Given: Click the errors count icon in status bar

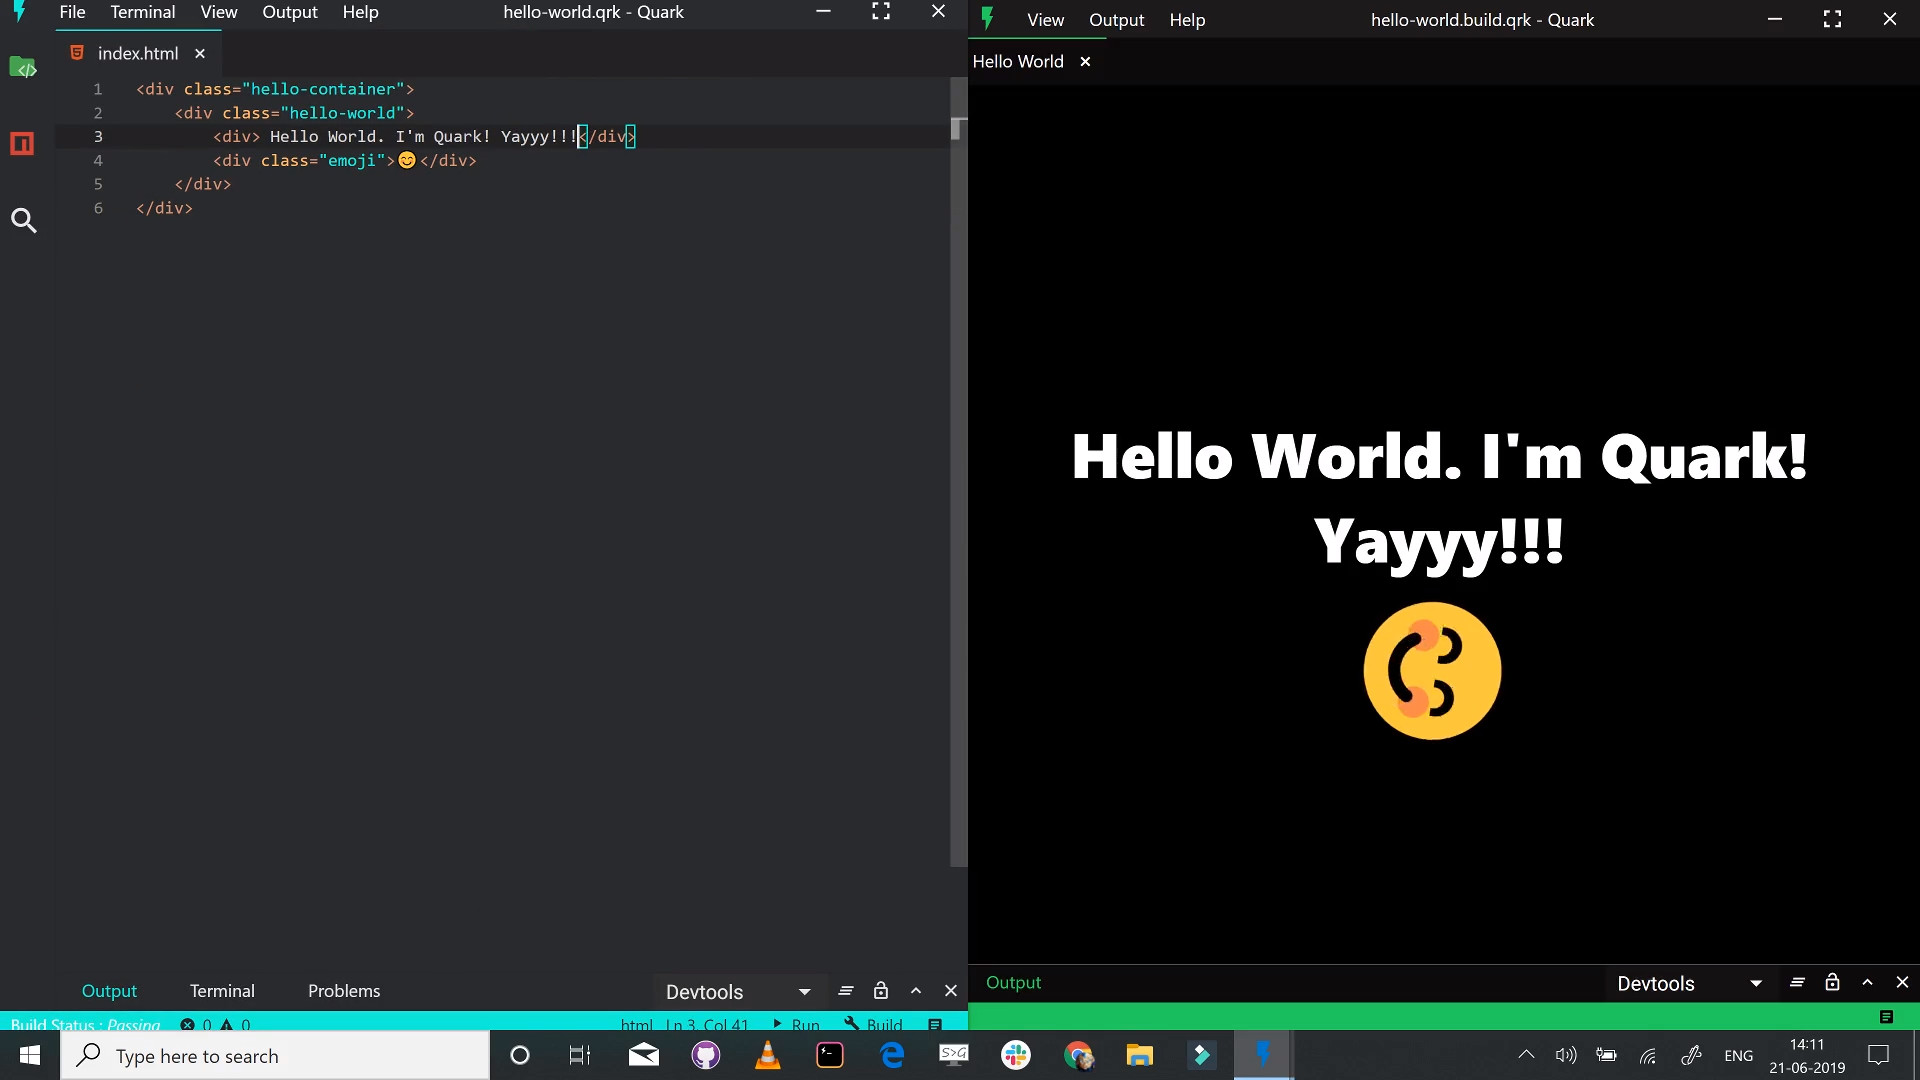Looking at the screenshot, I should 188,1024.
